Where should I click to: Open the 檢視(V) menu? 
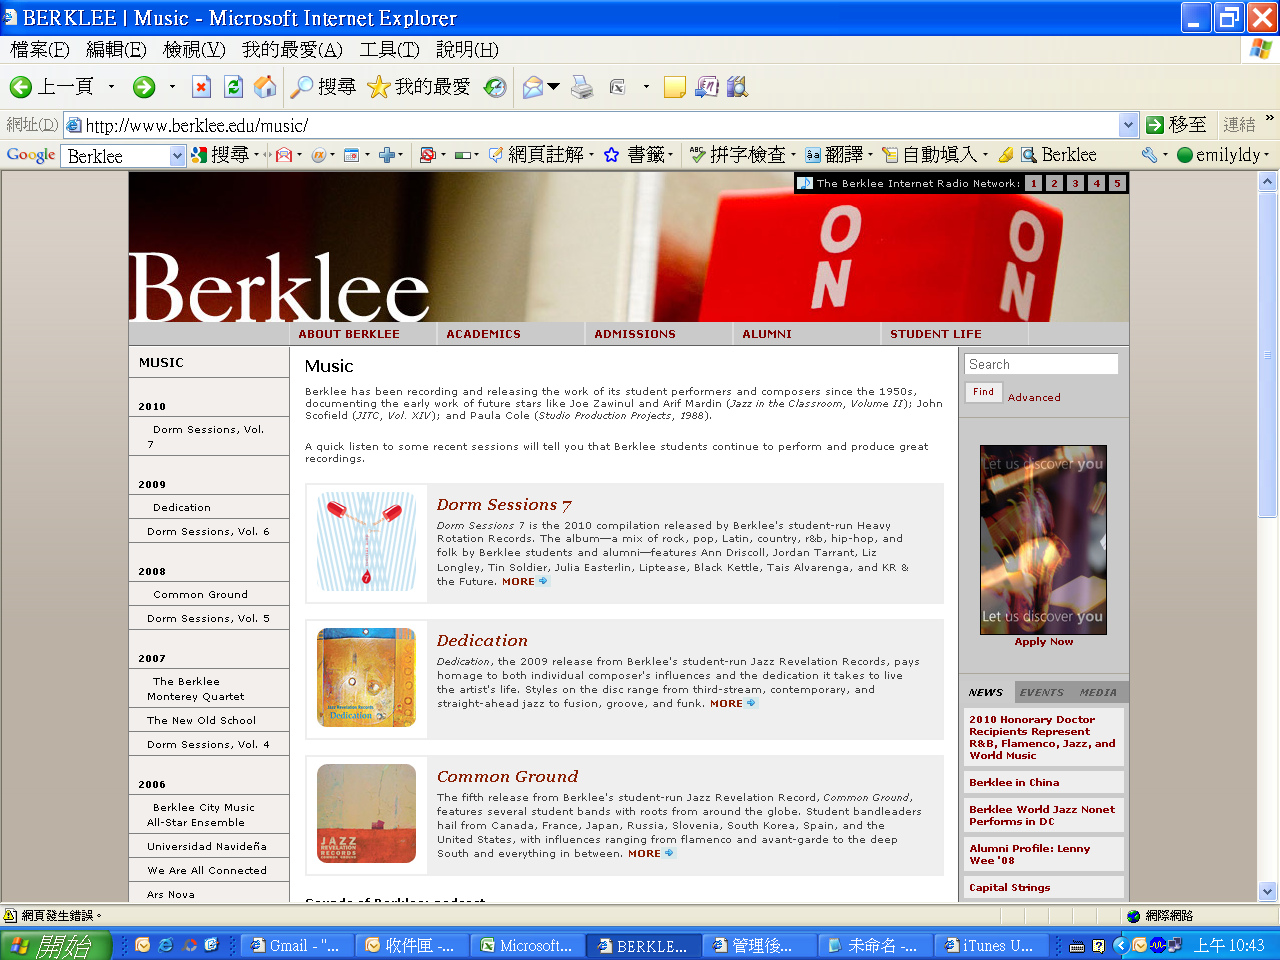coord(194,49)
